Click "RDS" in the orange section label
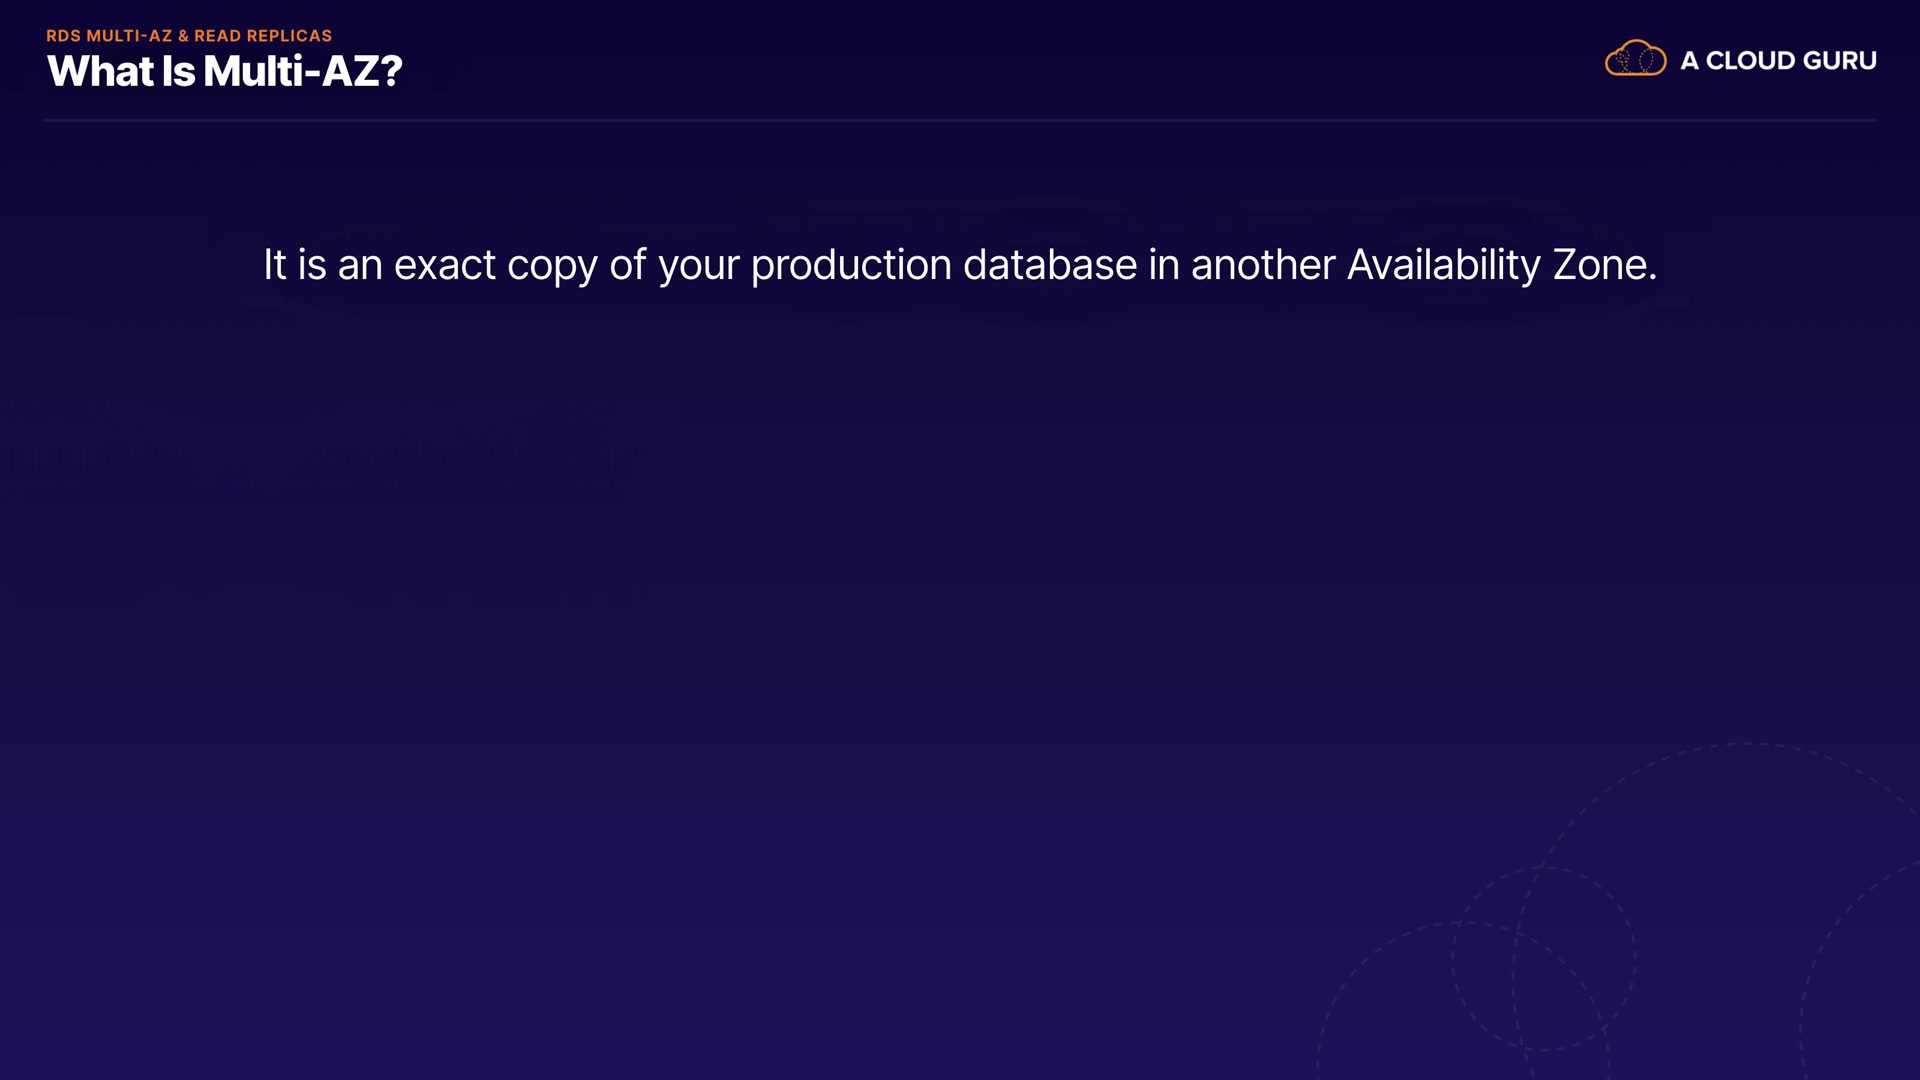1920x1080 pixels. 63,36
